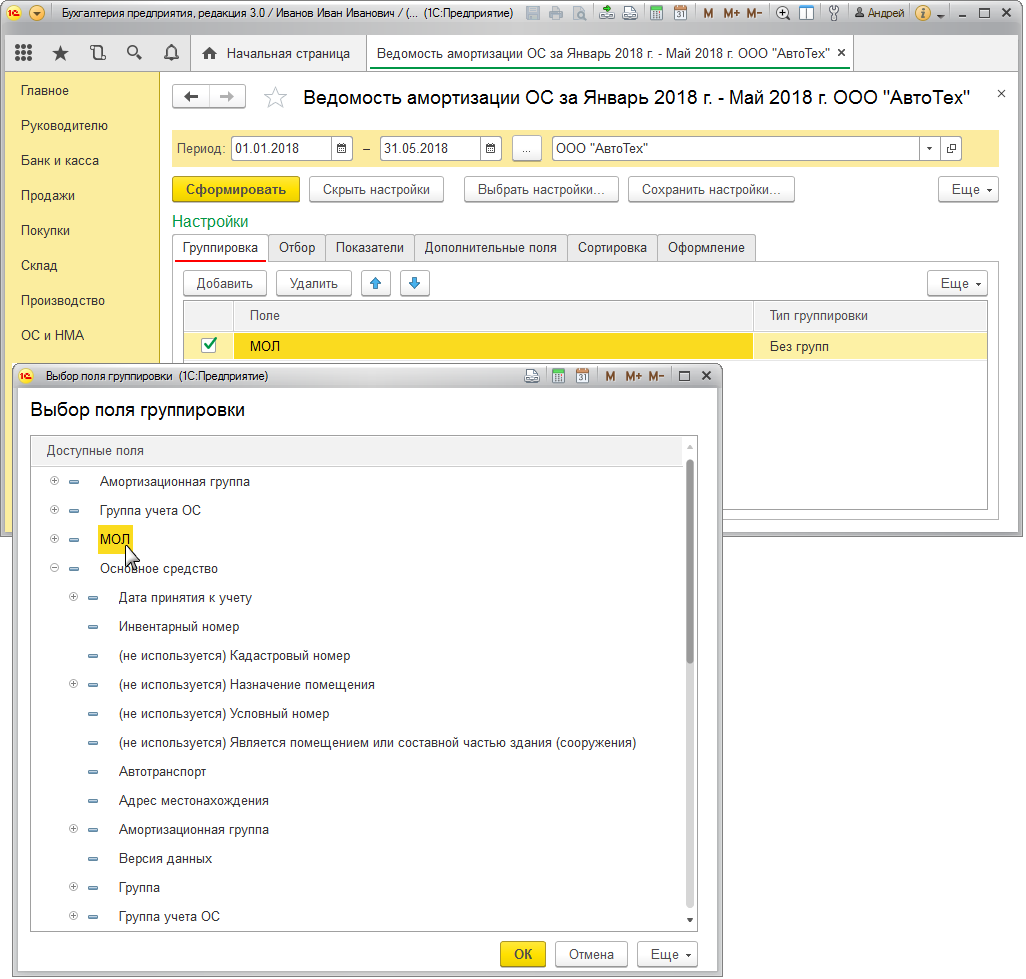Open the notifications bell icon
Image resolution: width=1026 pixels, height=979 pixels.
171,53
